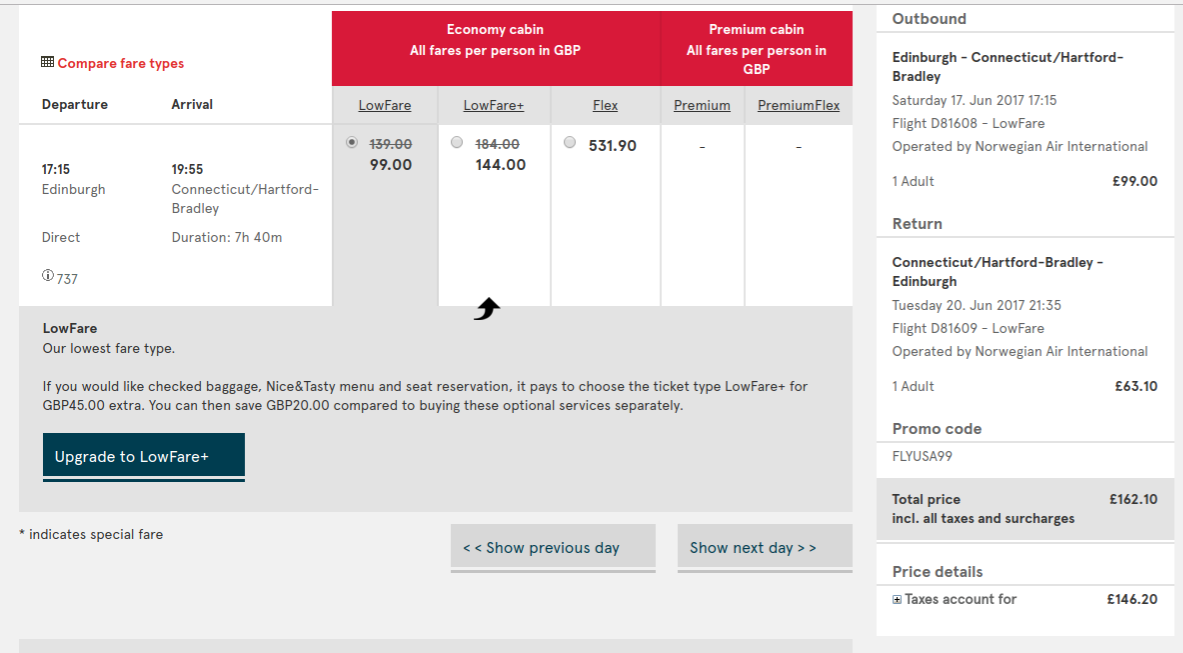
Task: Open the LowFare column header link
Action: tap(385, 106)
